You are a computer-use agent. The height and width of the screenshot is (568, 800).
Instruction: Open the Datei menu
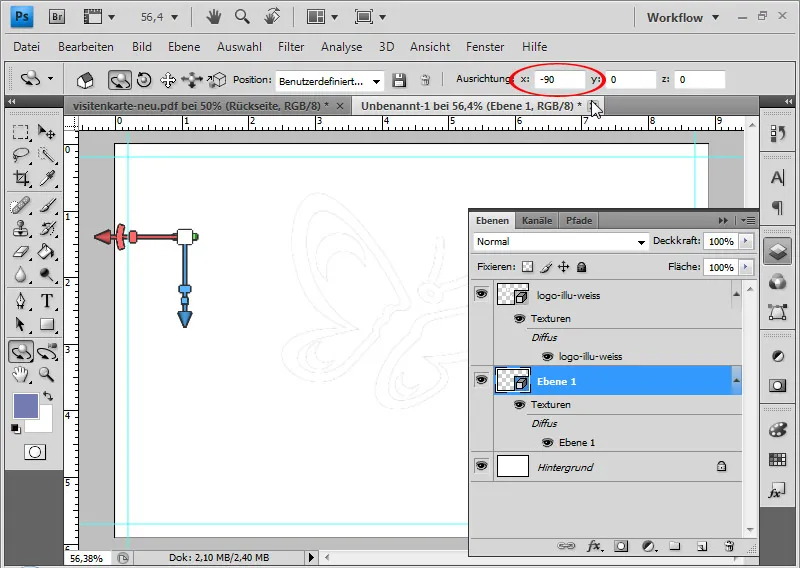point(27,46)
